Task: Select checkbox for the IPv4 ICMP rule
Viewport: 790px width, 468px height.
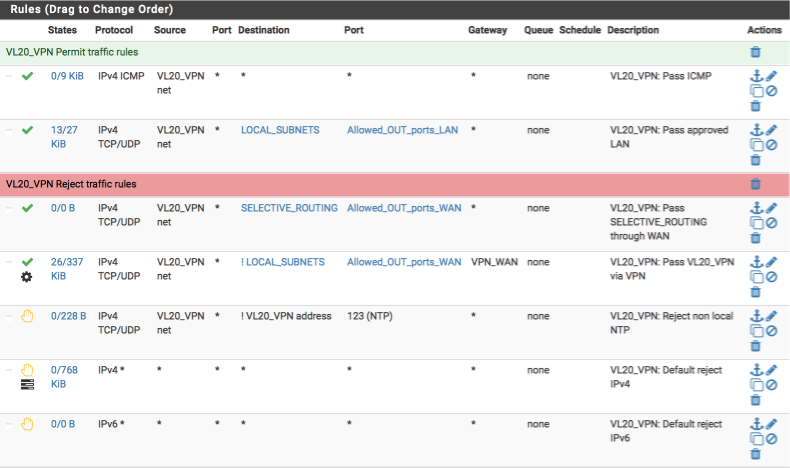Action: (x=9, y=76)
